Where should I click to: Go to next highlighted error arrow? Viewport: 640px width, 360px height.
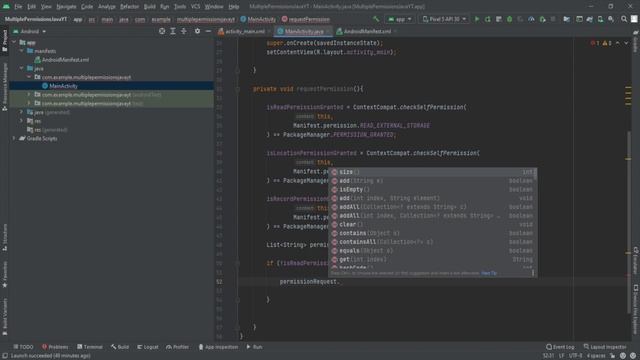point(626,43)
